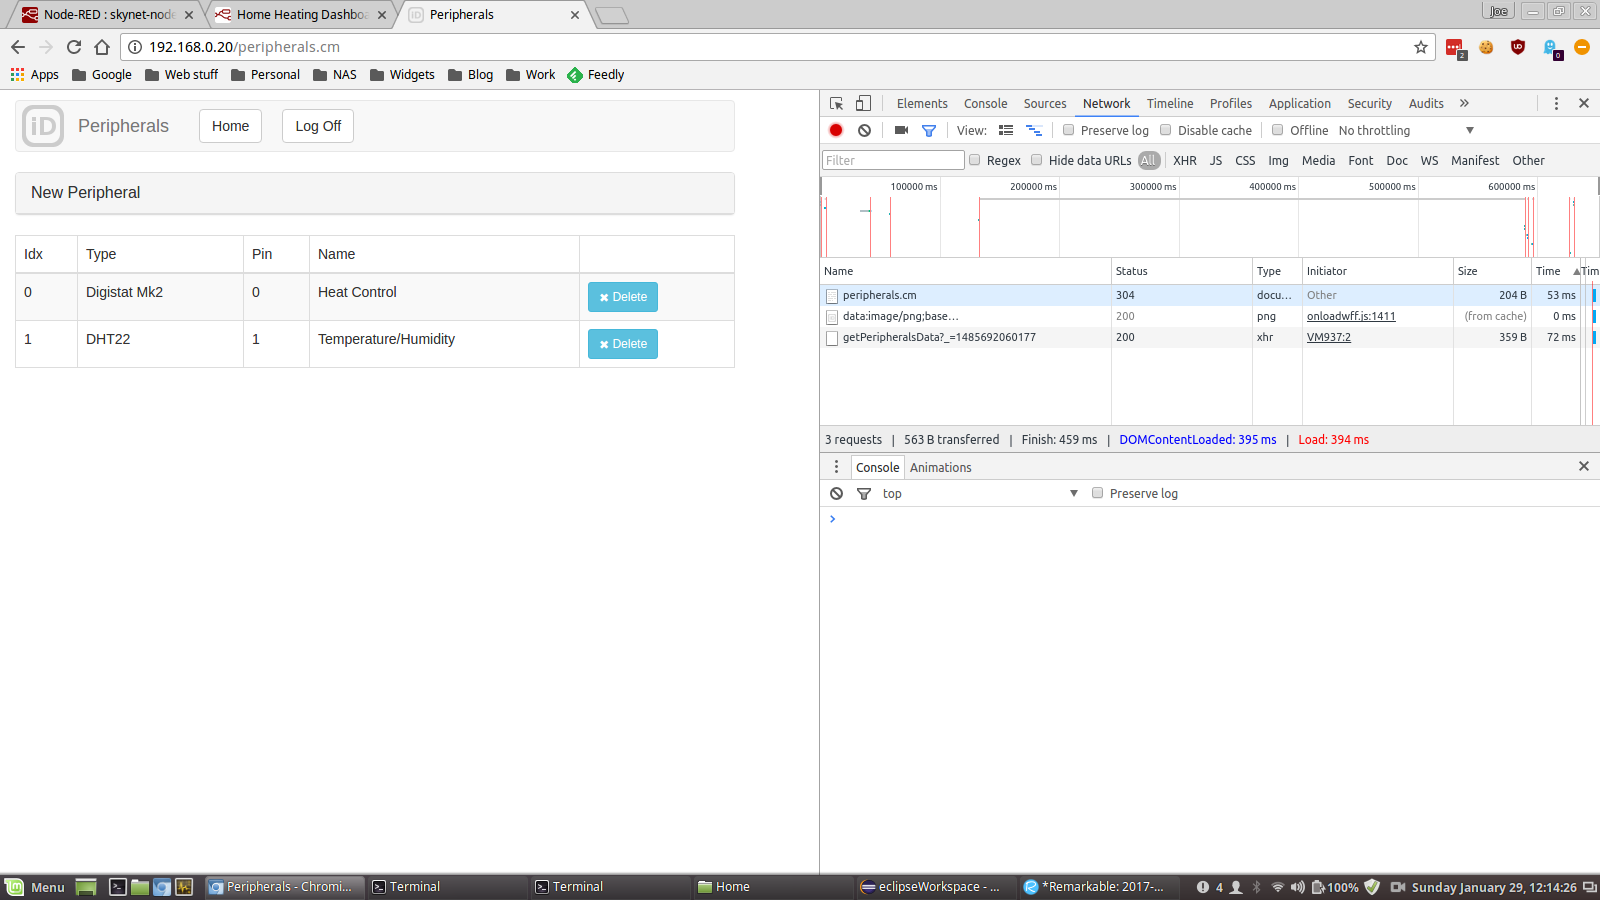Open the Animations drawer tab
This screenshot has height=900, width=1600.
pos(940,467)
